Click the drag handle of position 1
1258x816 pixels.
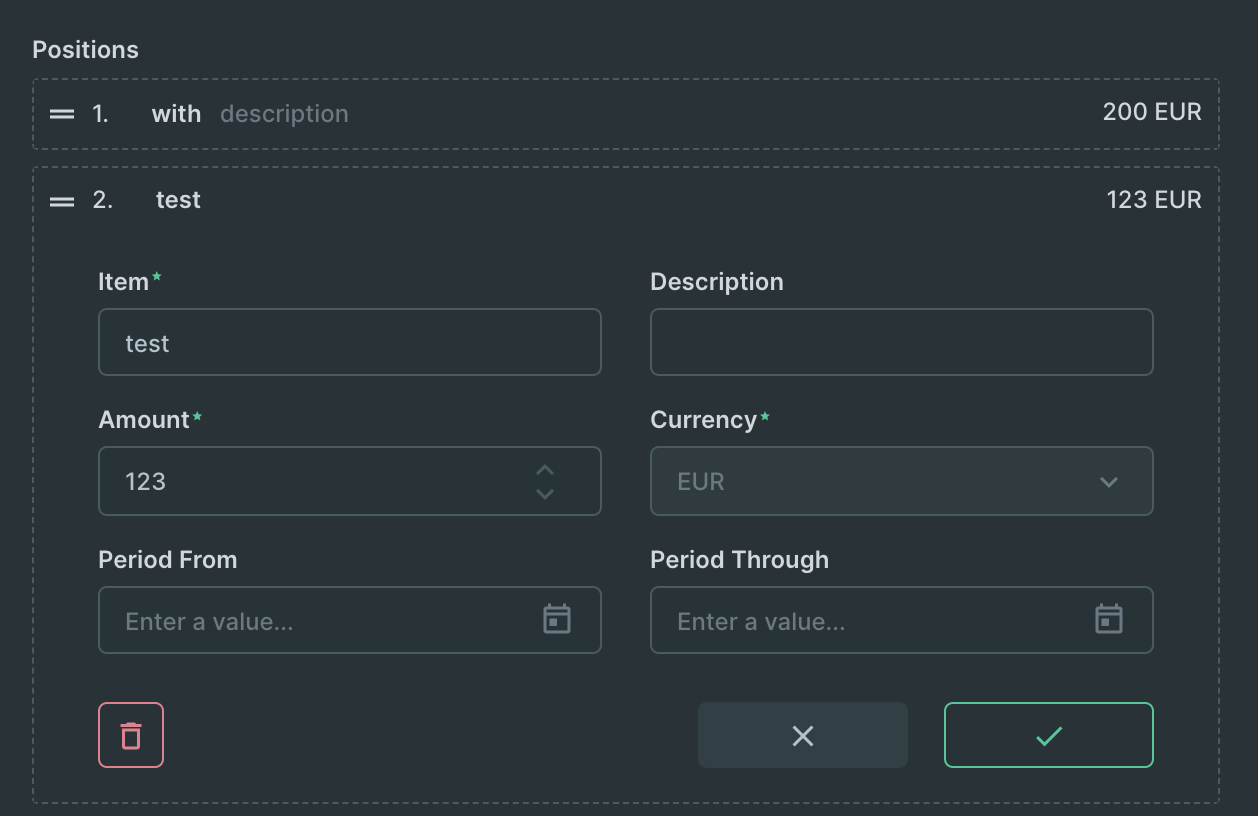tap(60, 113)
